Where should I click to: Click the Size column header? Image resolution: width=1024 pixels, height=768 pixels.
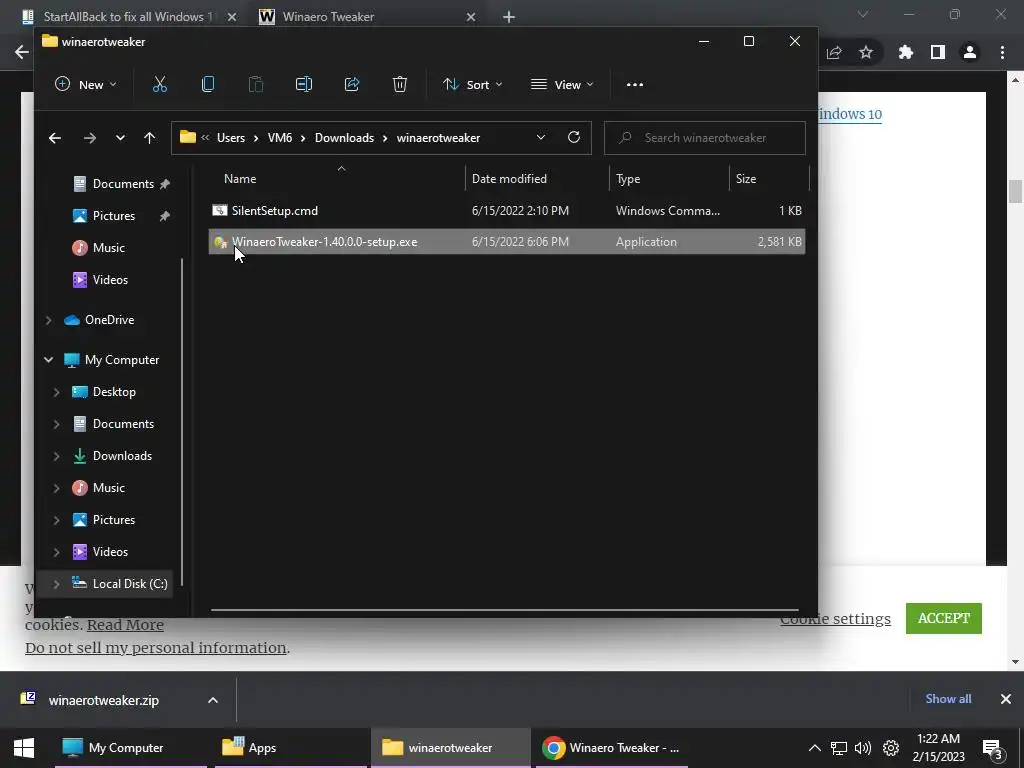[746, 178]
